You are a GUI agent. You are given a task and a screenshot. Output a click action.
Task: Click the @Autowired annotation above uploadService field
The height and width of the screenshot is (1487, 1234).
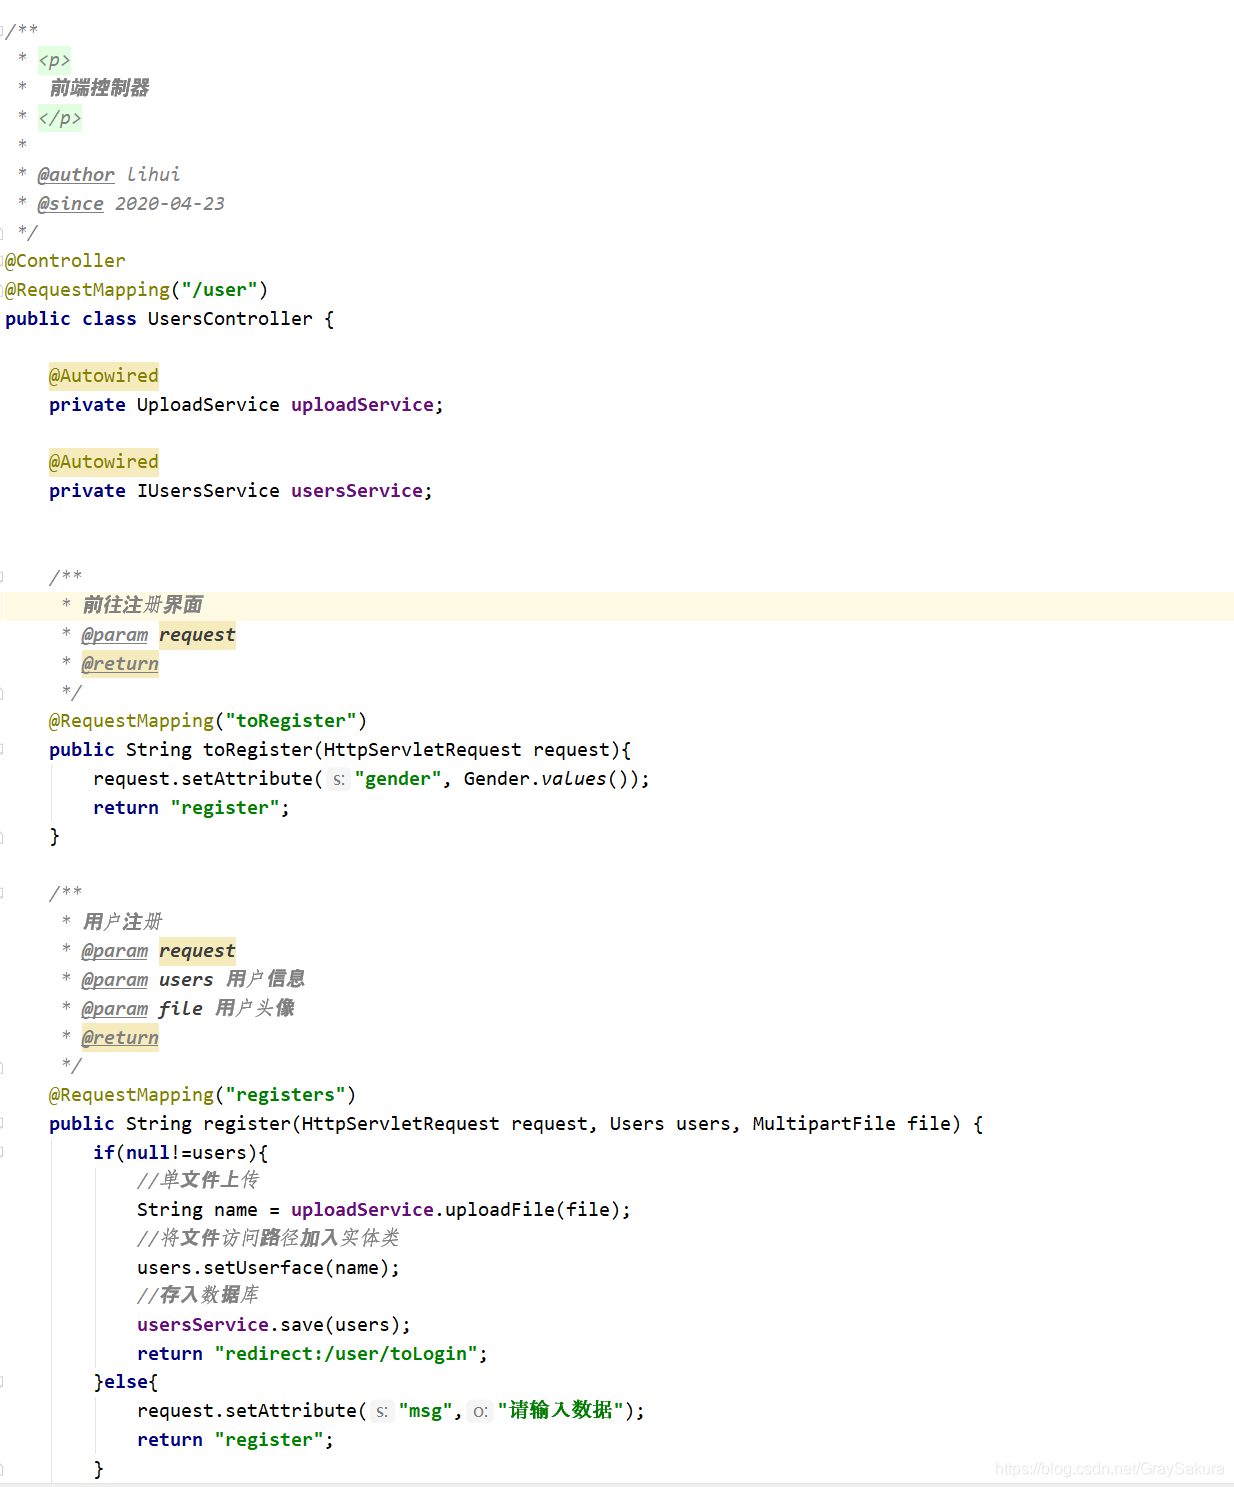[x=104, y=376]
